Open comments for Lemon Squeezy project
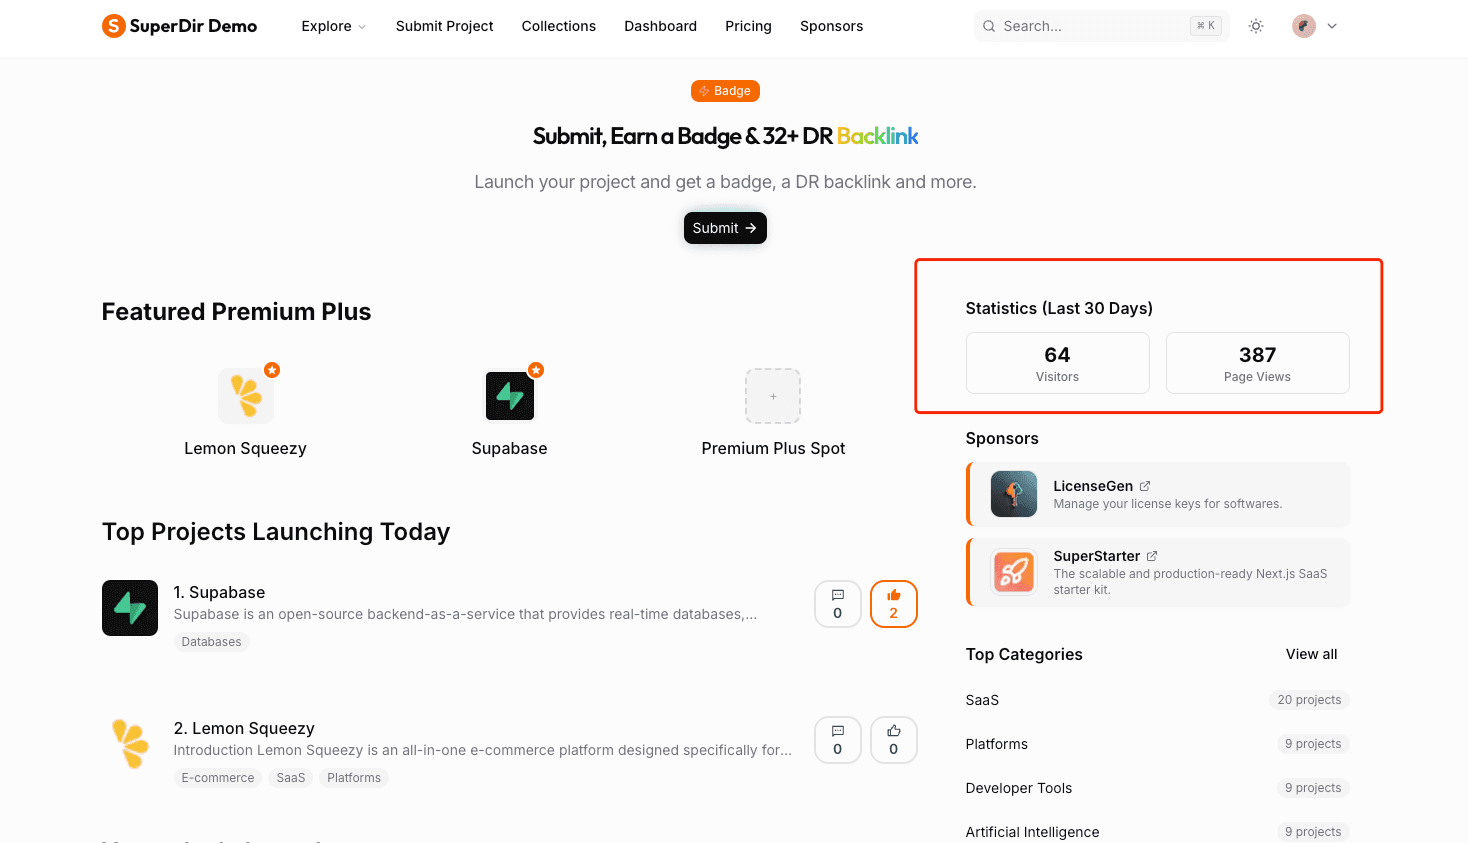 pyautogui.click(x=838, y=740)
